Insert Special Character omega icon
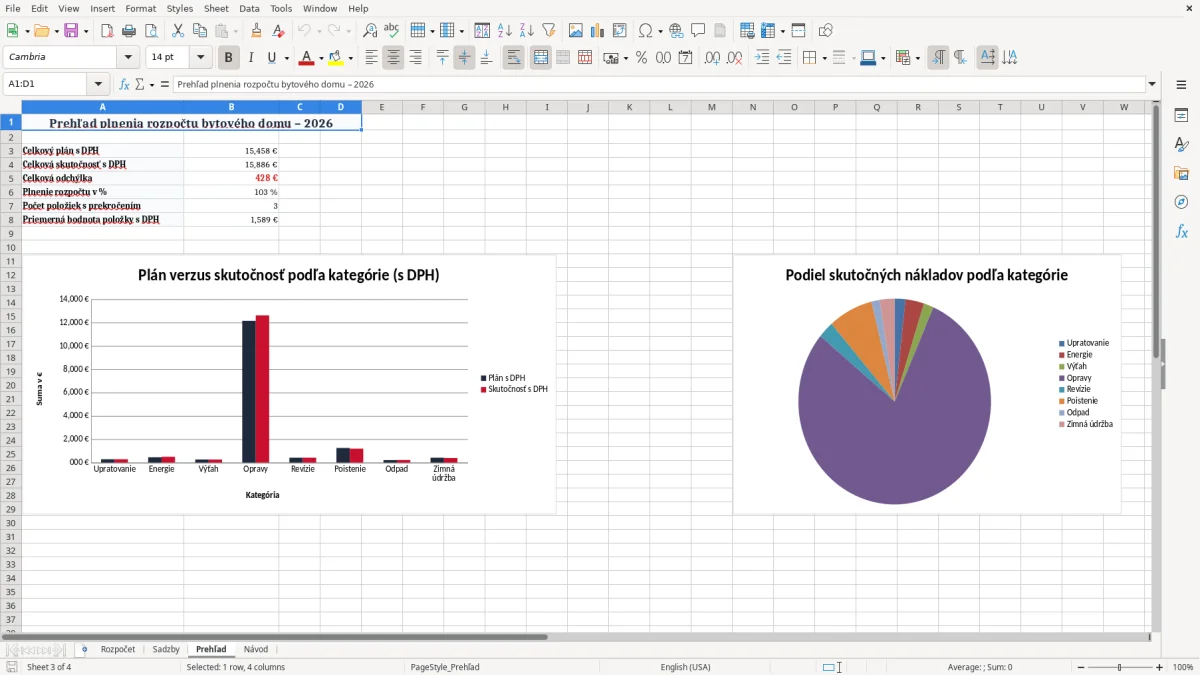Screen dimensions: 1200x675 click(x=645, y=31)
